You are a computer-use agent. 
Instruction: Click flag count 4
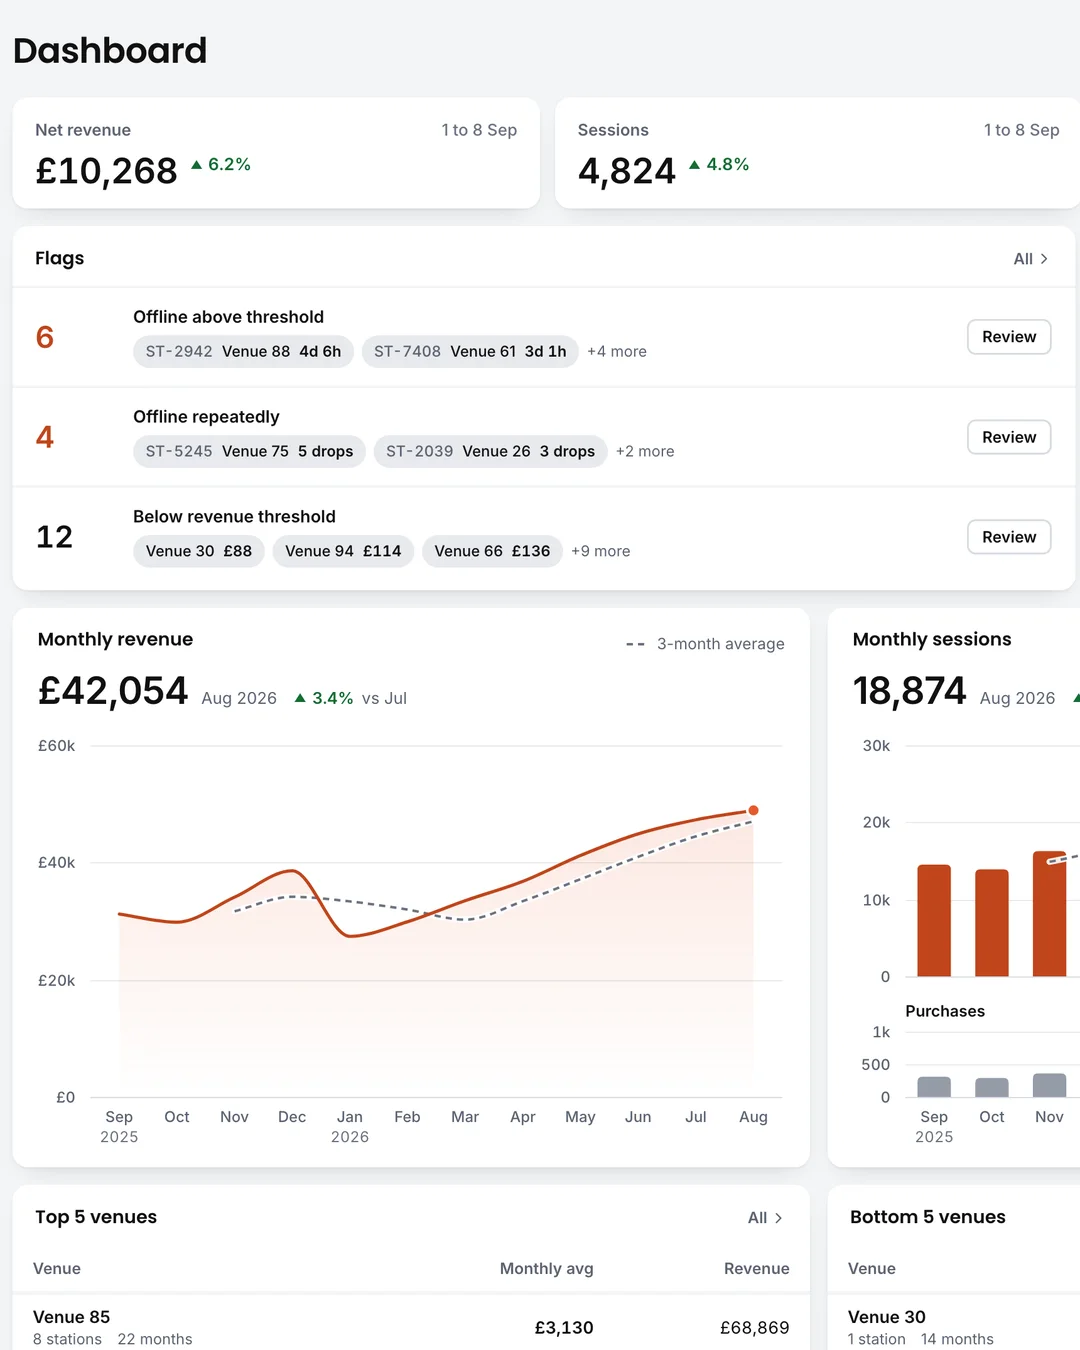click(45, 437)
